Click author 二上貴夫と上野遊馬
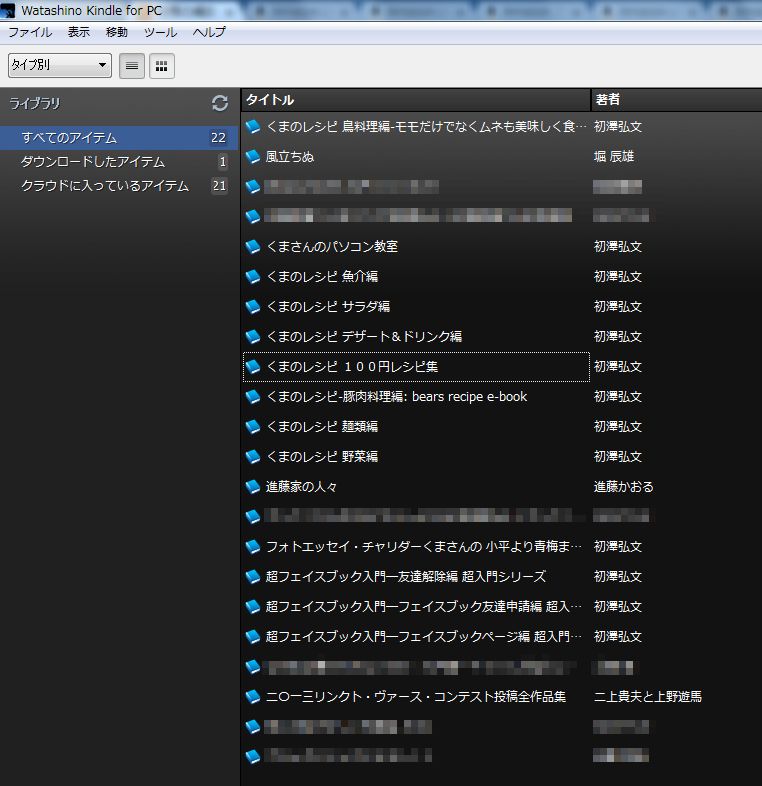The width and height of the screenshot is (762, 786). point(648,696)
